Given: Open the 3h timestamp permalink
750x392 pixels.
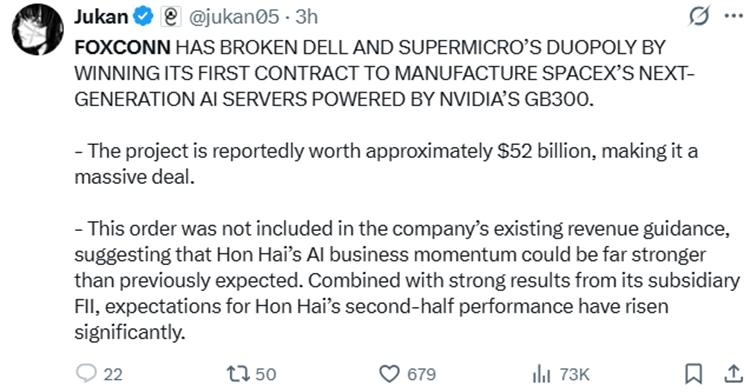Looking at the screenshot, I should coord(307,17).
